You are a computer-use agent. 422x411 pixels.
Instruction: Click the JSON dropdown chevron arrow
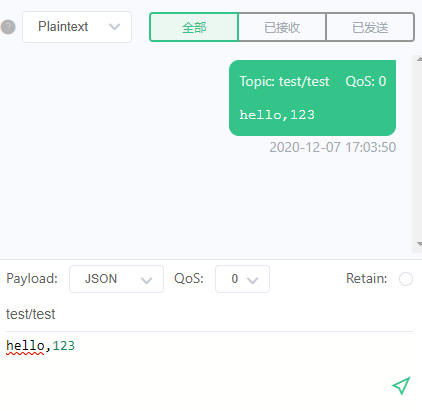pos(146,280)
